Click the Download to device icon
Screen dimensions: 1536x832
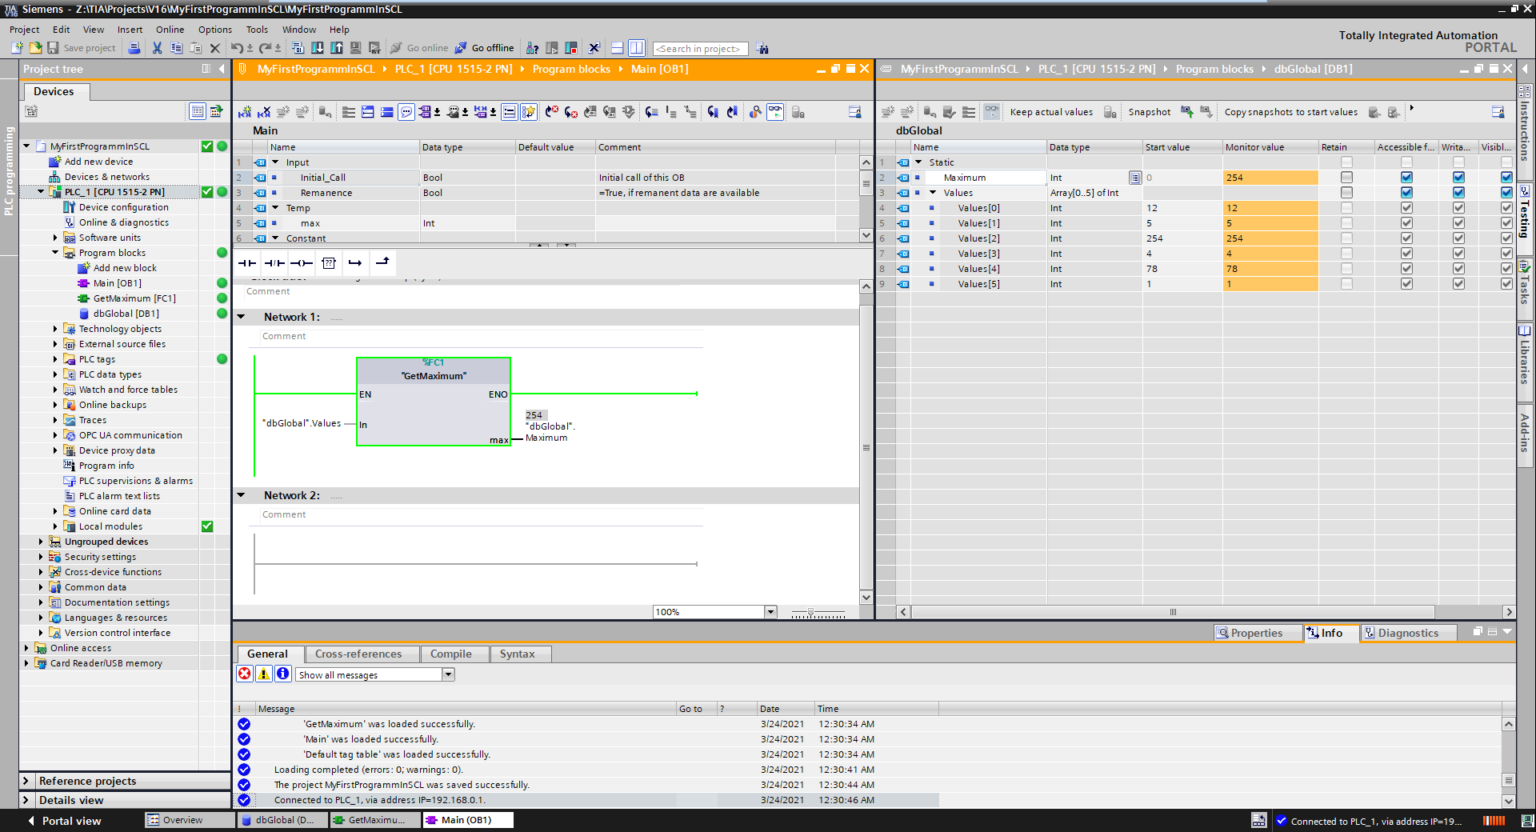pos(318,48)
